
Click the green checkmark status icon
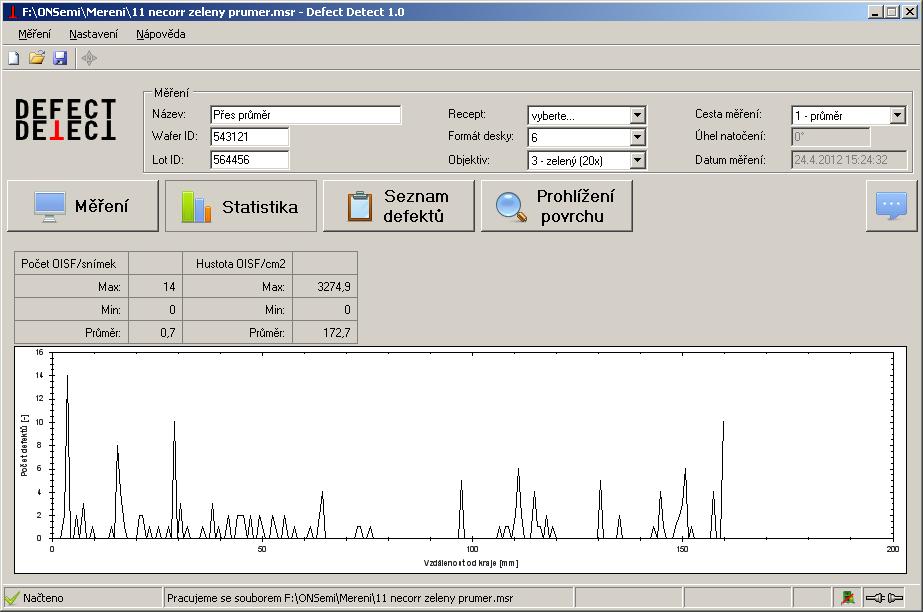click(12, 598)
